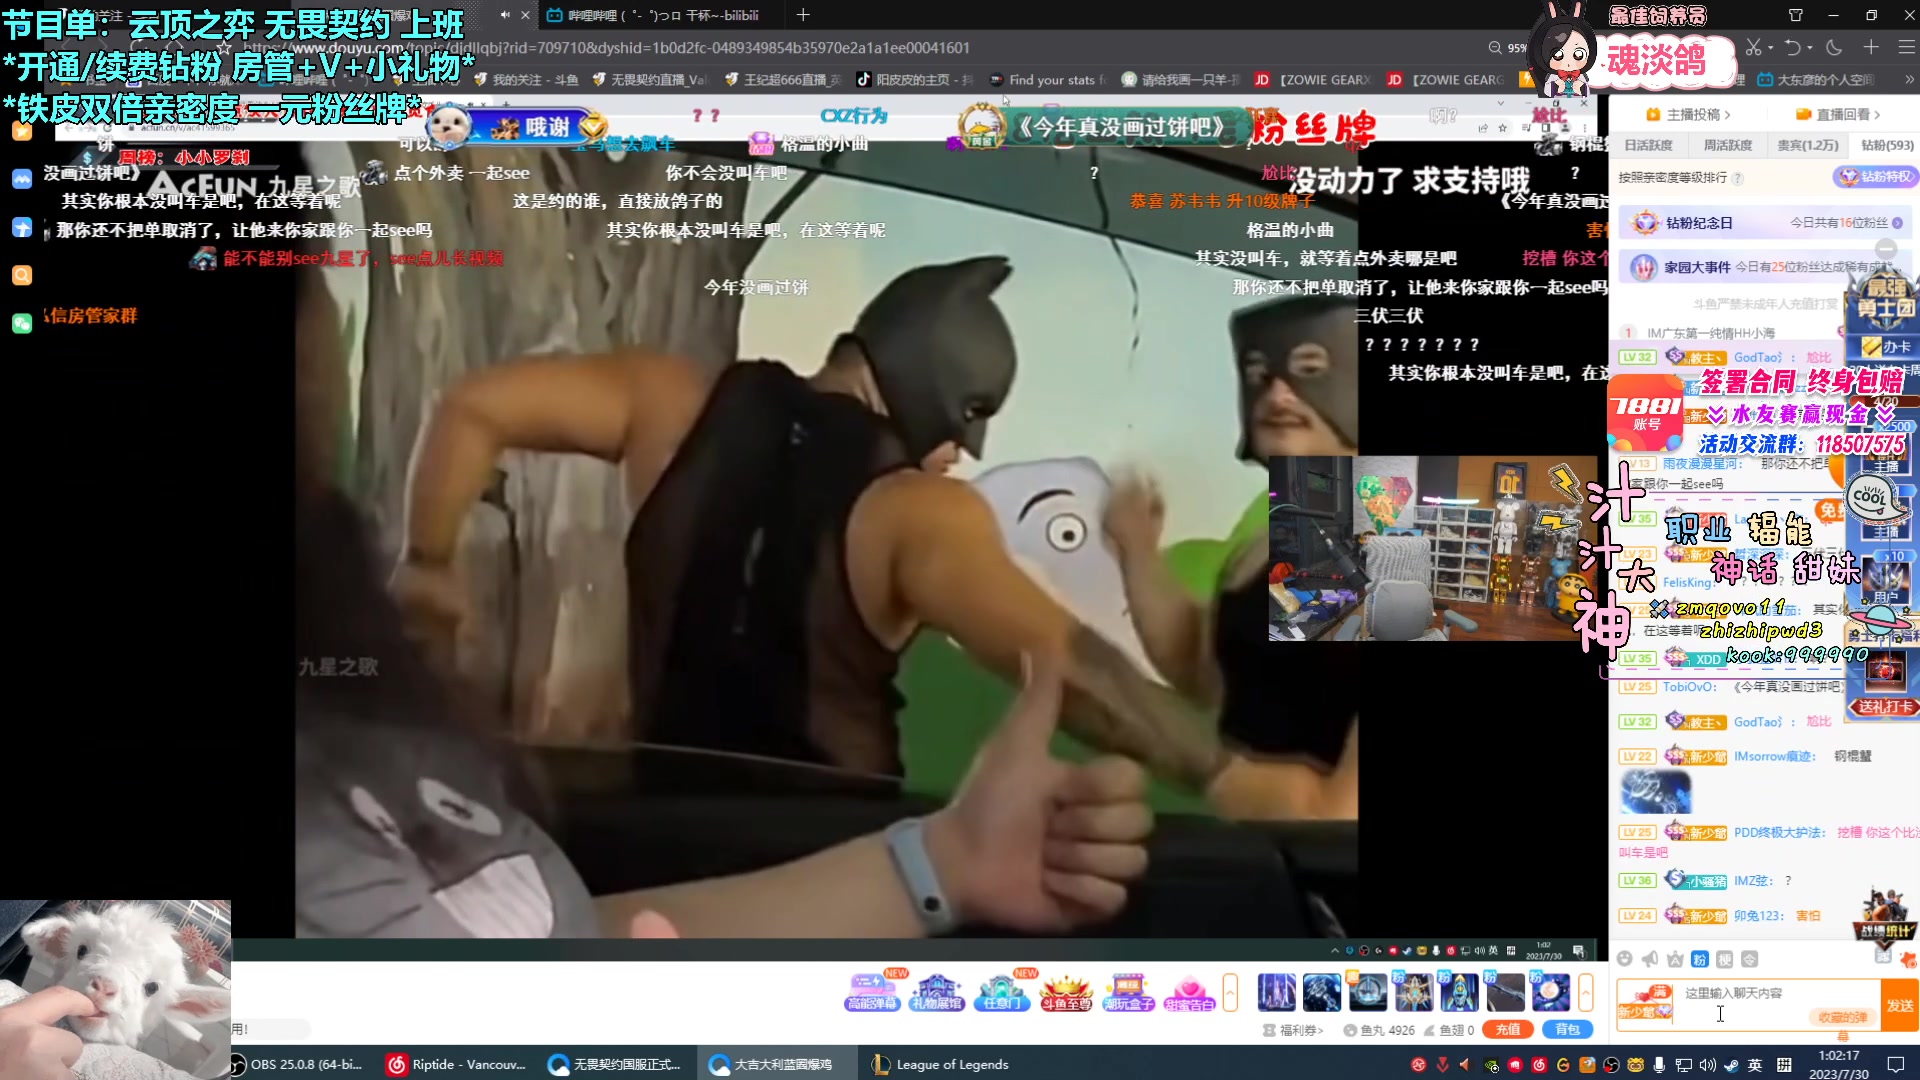Switch to League of Legends in taskbar
Screen dimensions: 1920x1080
click(940, 1064)
